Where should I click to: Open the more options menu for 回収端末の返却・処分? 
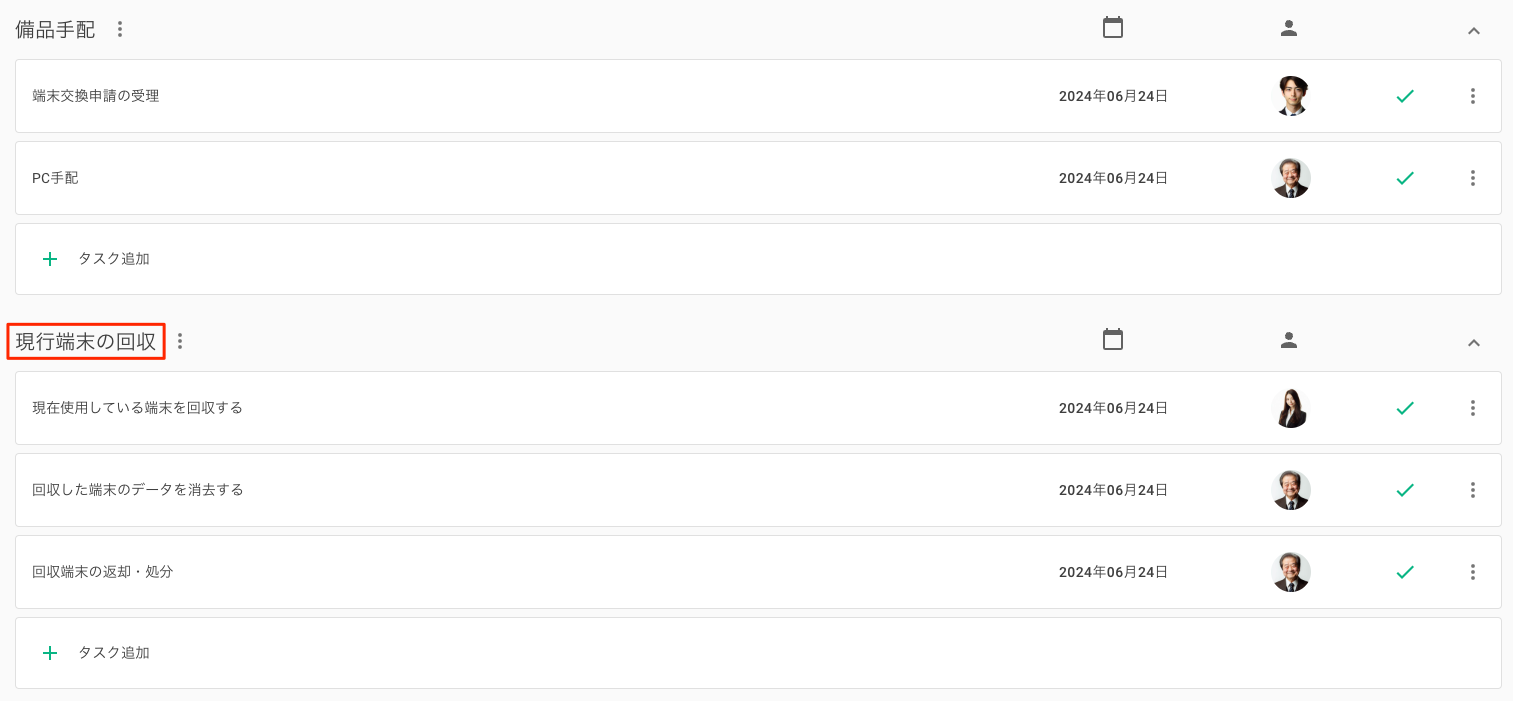(x=1473, y=572)
